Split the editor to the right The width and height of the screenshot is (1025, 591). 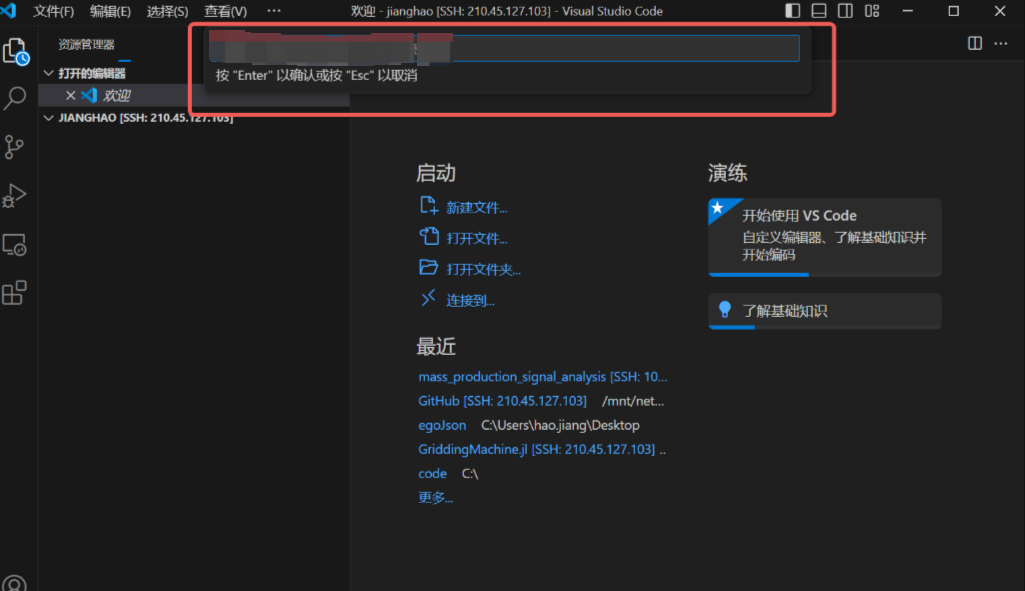(975, 43)
